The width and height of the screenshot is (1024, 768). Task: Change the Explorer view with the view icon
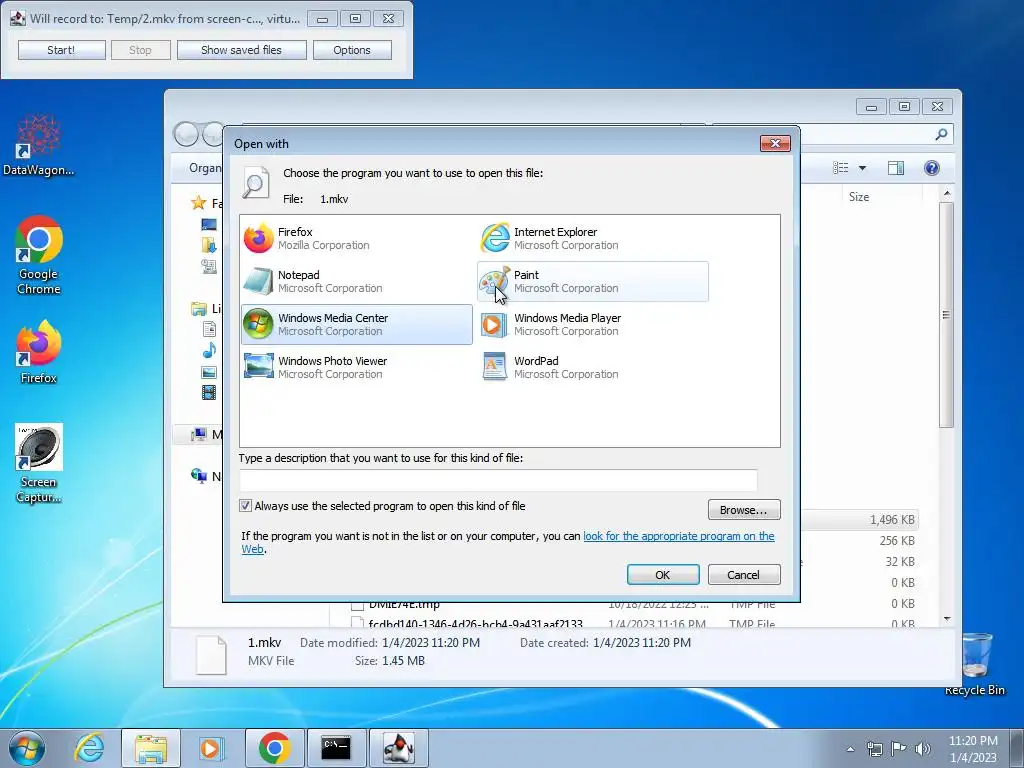pos(840,168)
